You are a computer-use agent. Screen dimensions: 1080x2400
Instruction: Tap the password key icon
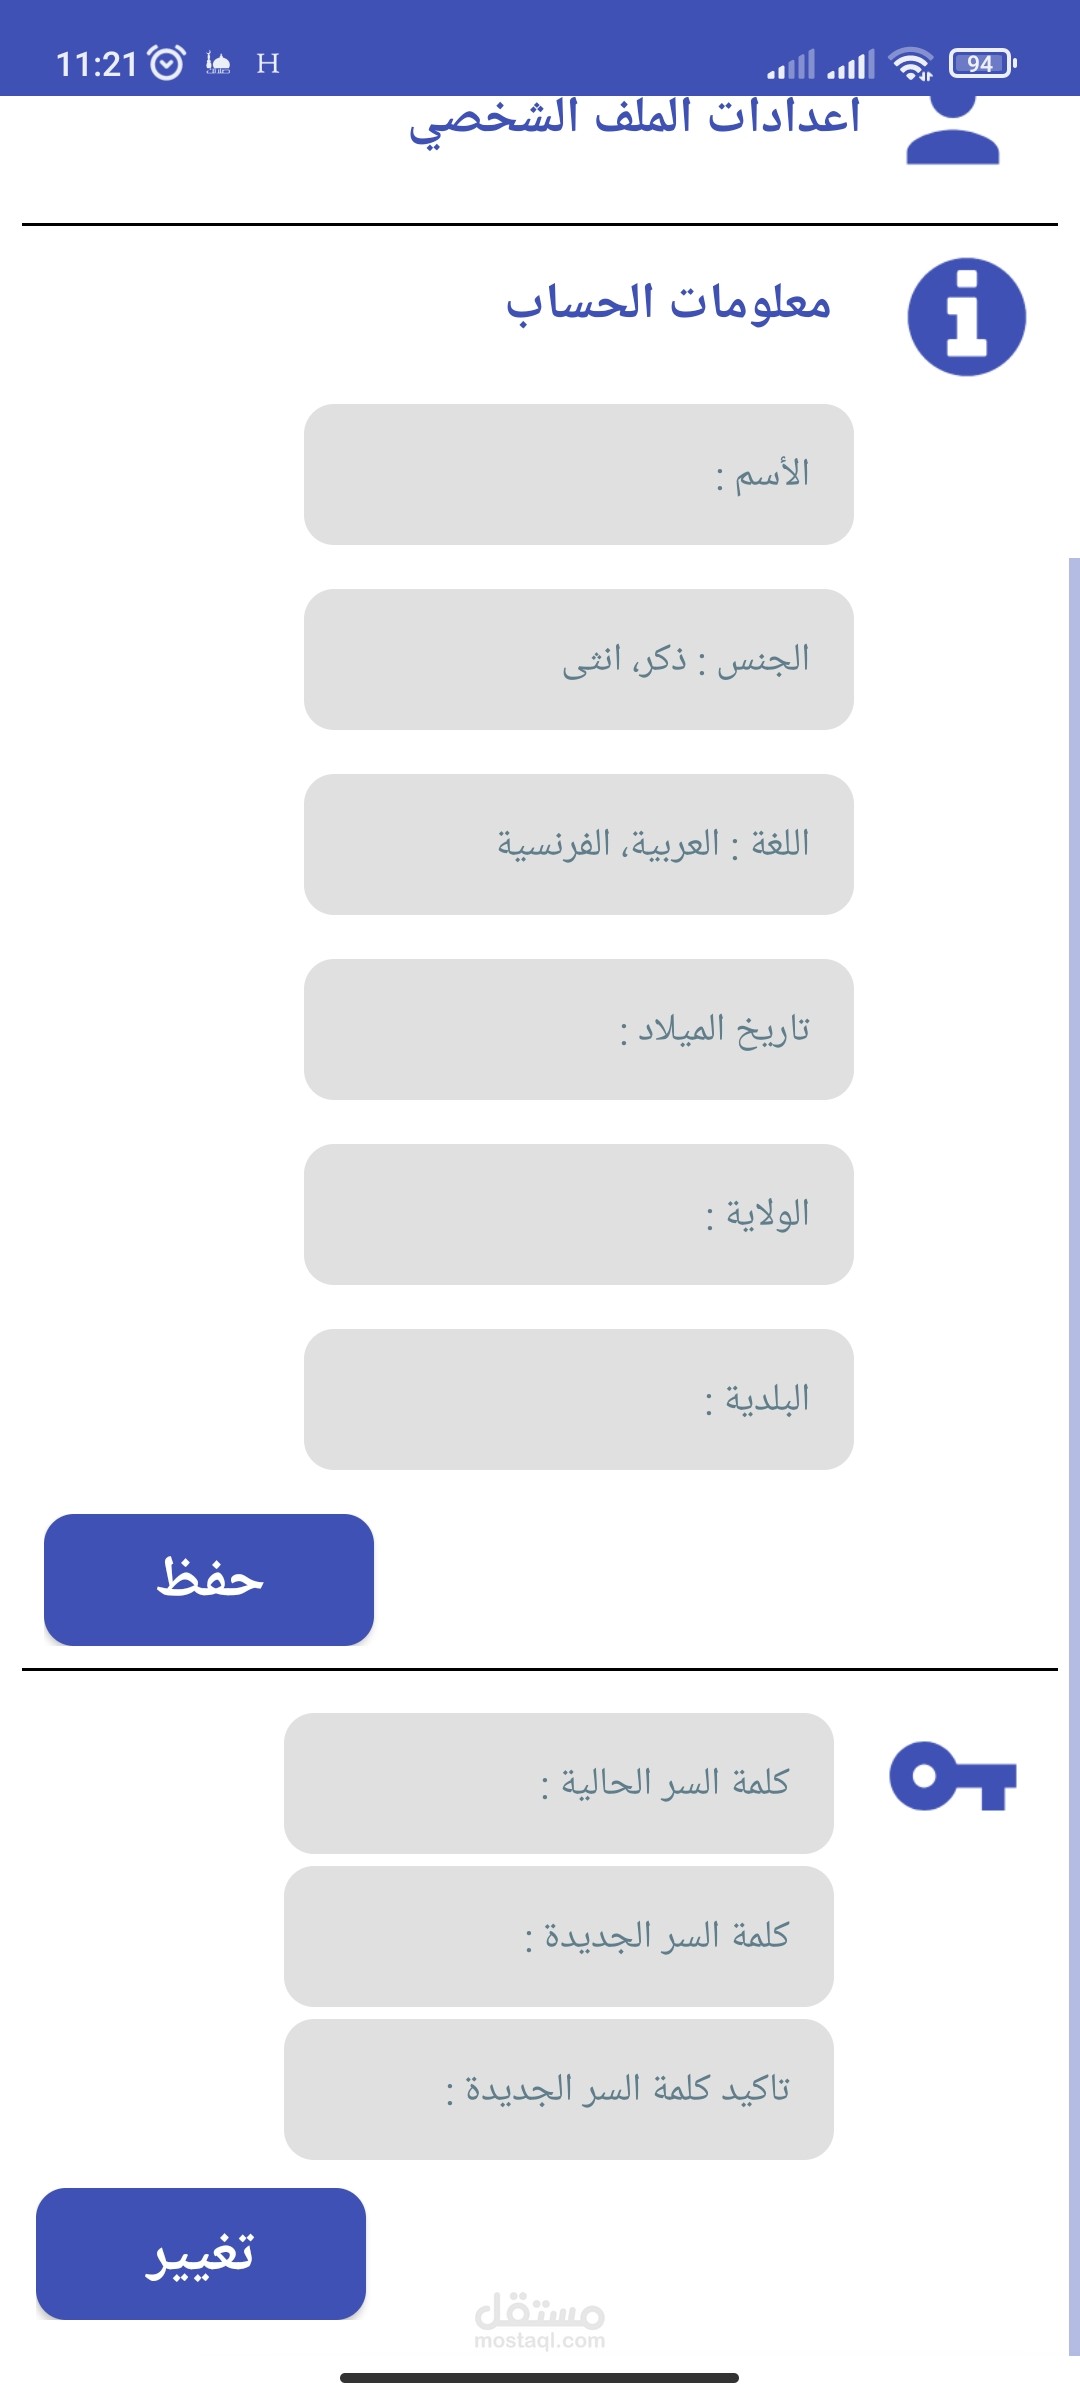pos(953,1776)
